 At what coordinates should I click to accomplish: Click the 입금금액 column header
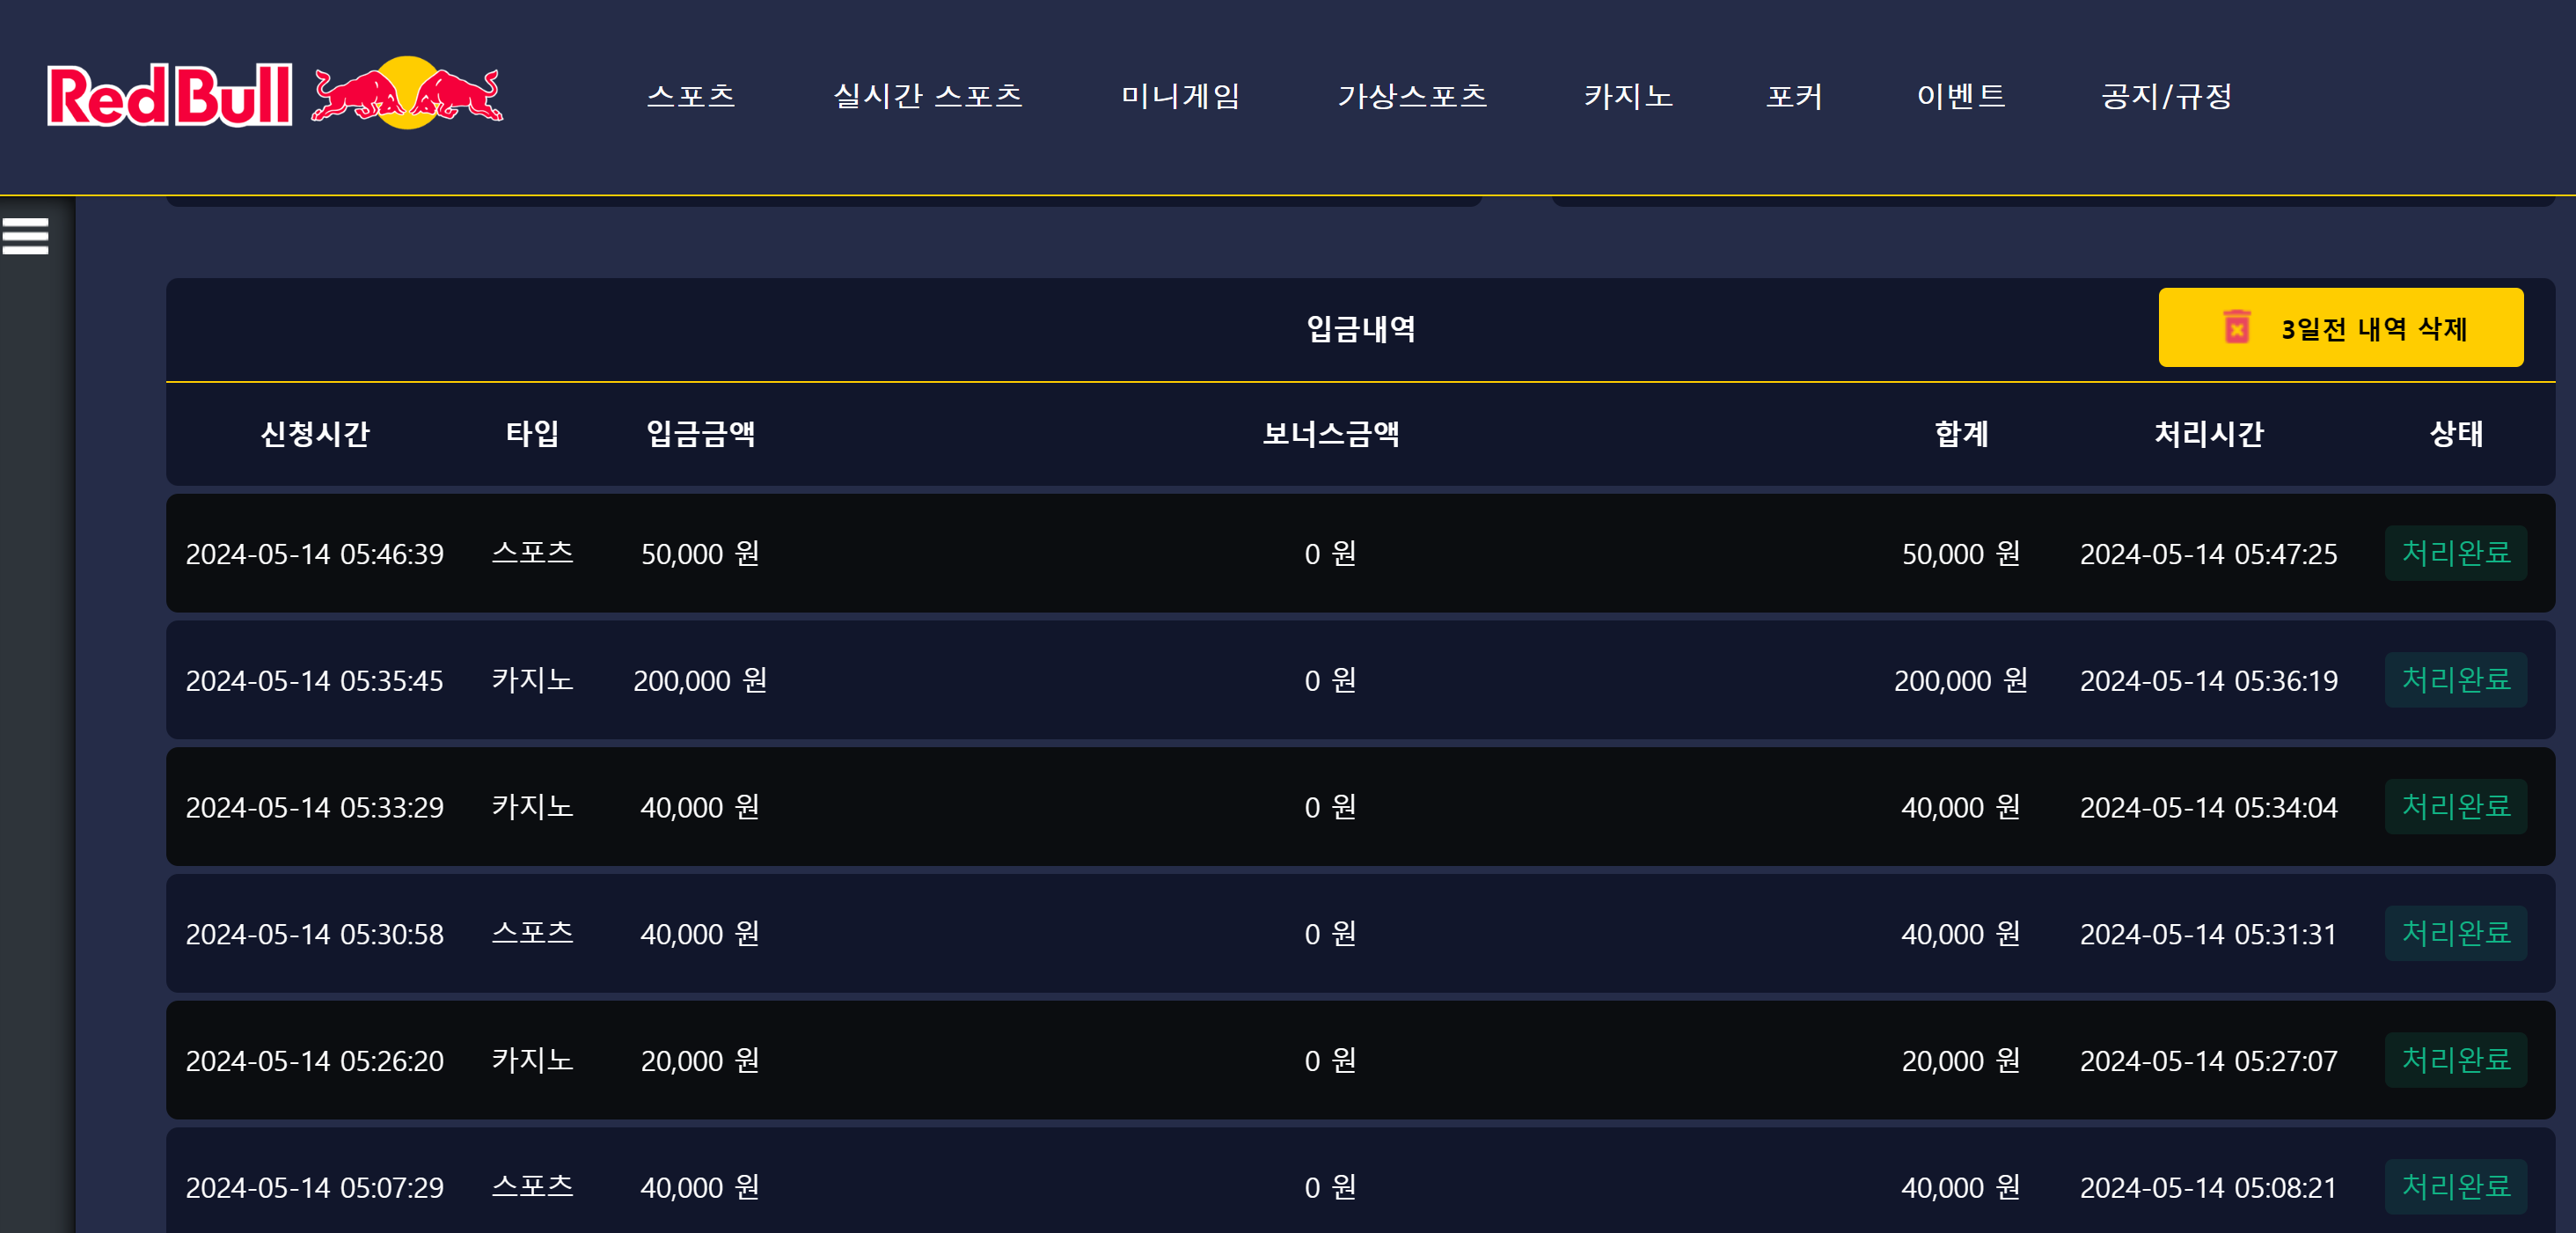click(x=700, y=434)
